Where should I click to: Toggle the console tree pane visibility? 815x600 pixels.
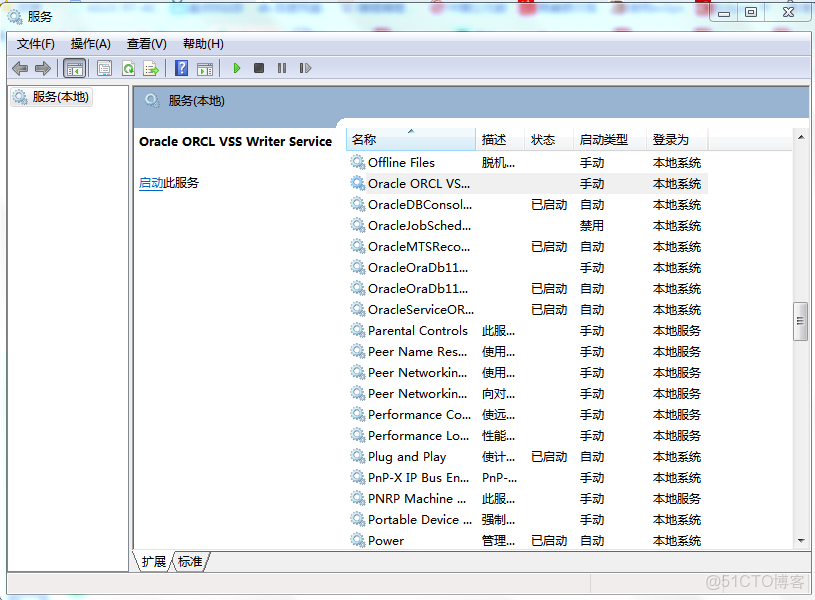[74, 68]
